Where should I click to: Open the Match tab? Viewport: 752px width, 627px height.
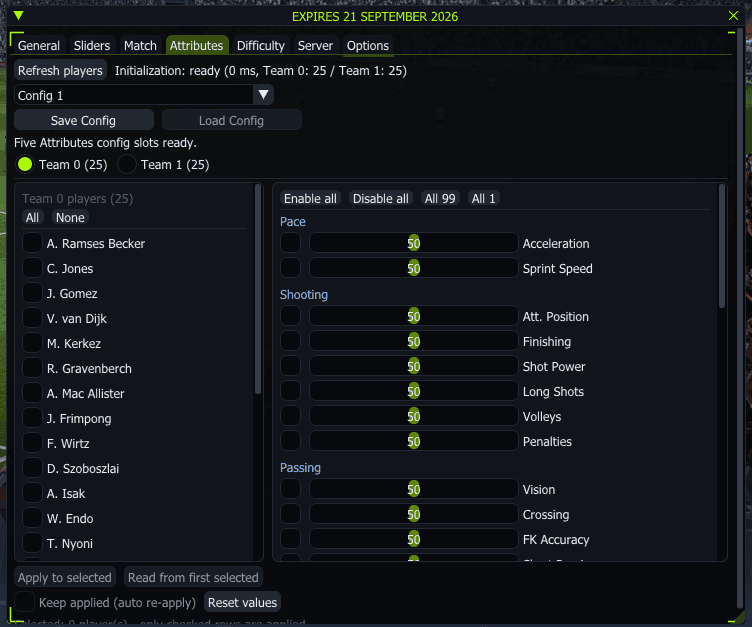[140, 46]
